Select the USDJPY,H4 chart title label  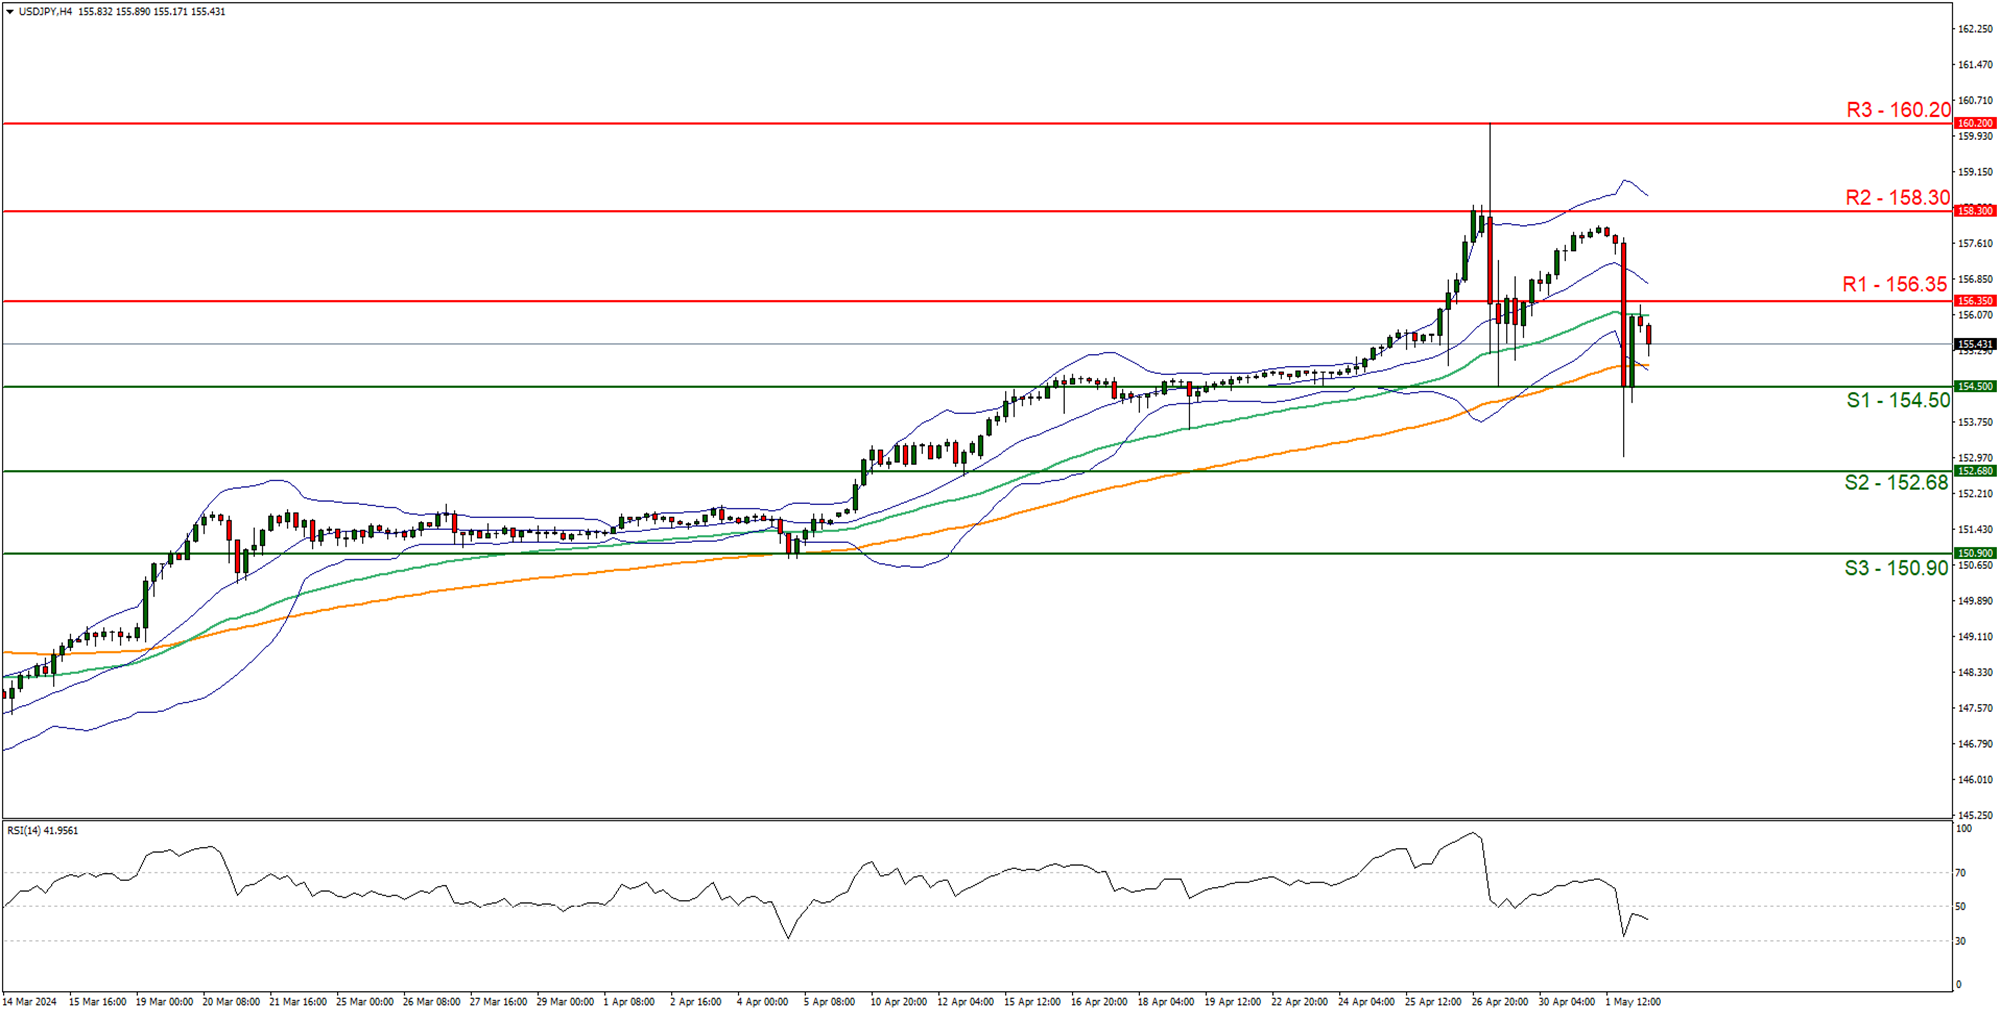click(48, 11)
